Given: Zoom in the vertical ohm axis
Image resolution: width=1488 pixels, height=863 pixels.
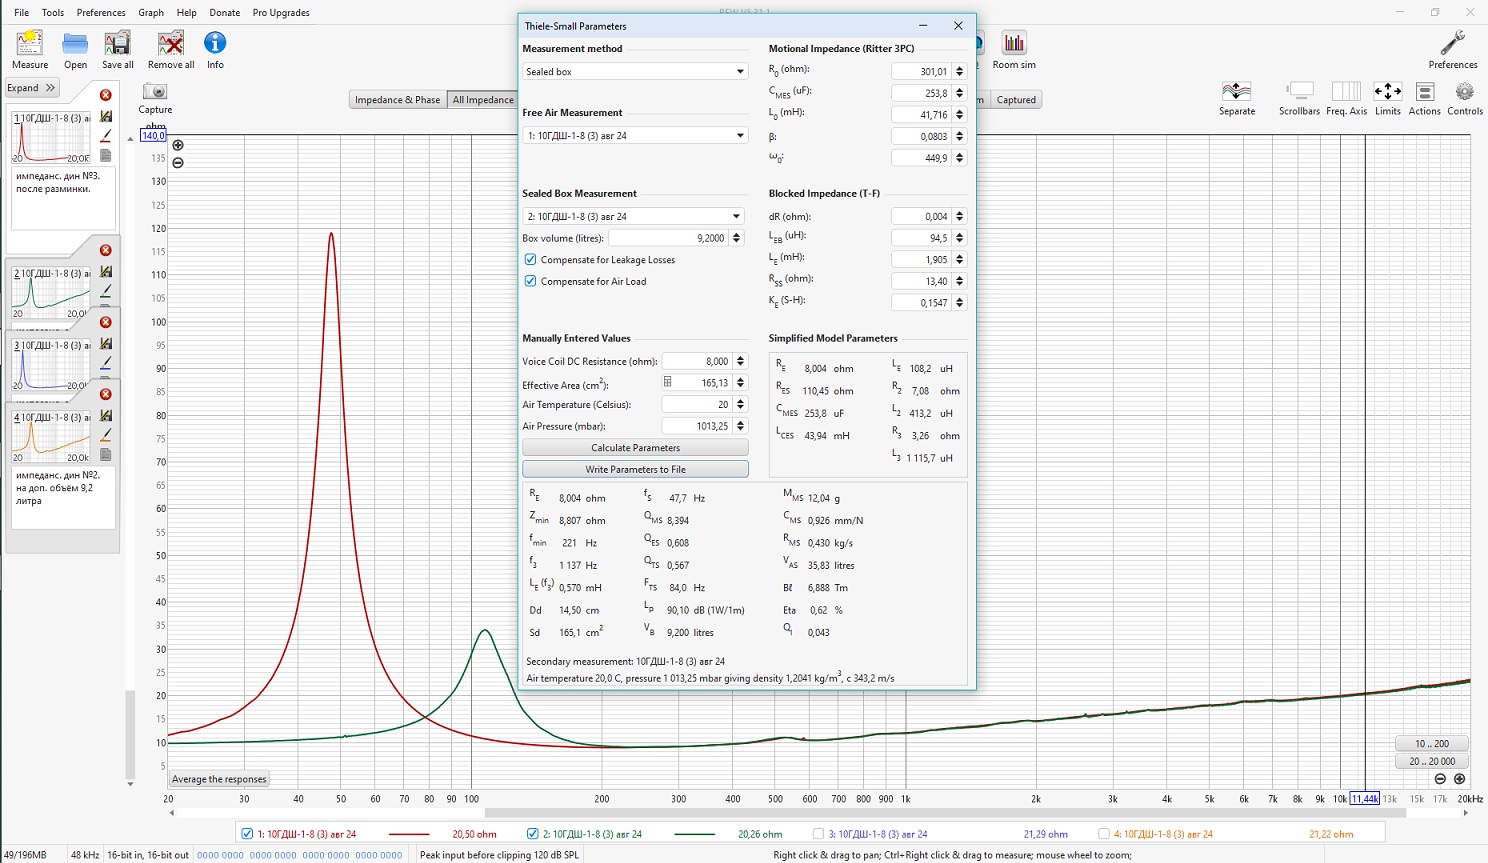Looking at the screenshot, I should click(x=178, y=145).
